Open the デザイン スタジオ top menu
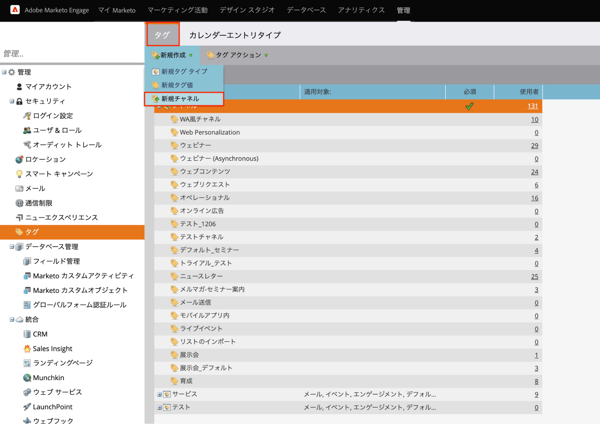The height and width of the screenshot is (424, 600). pyautogui.click(x=247, y=10)
